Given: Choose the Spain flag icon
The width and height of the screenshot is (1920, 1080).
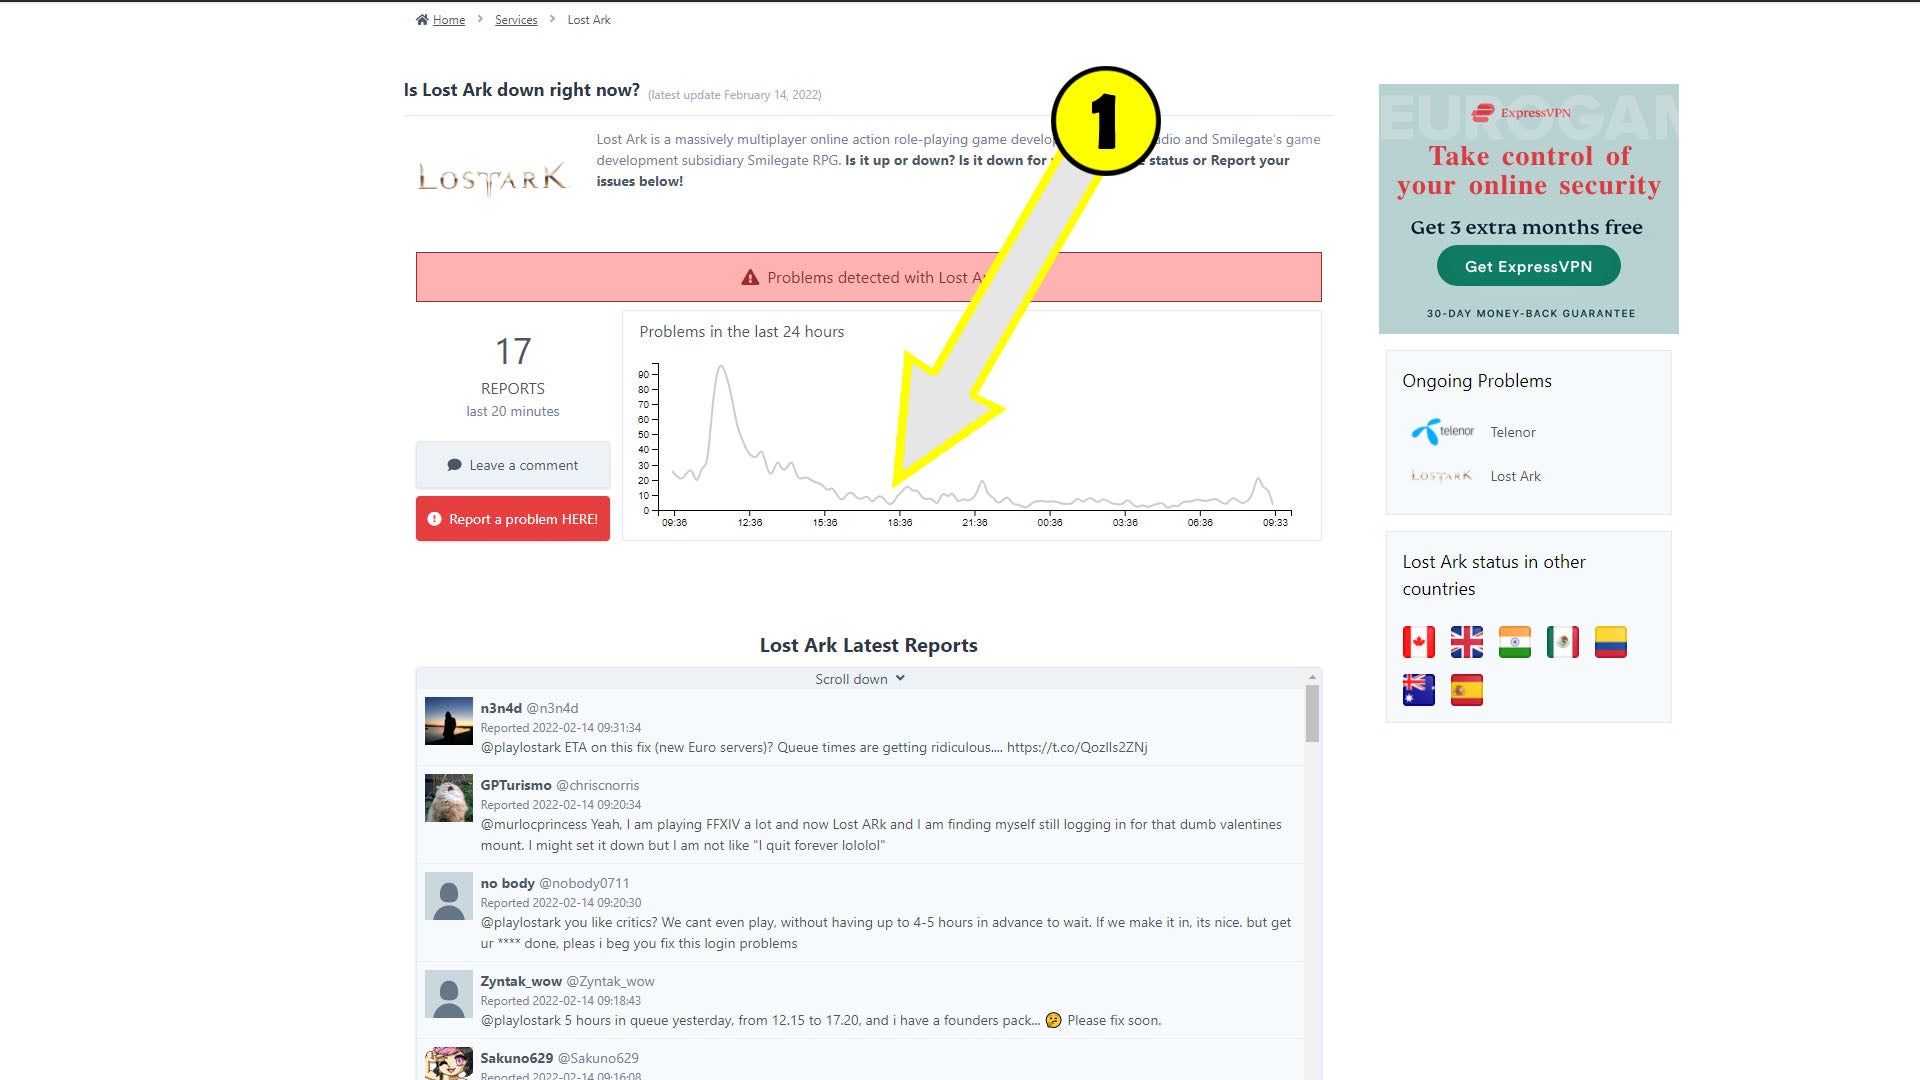Looking at the screenshot, I should [x=1466, y=690].
